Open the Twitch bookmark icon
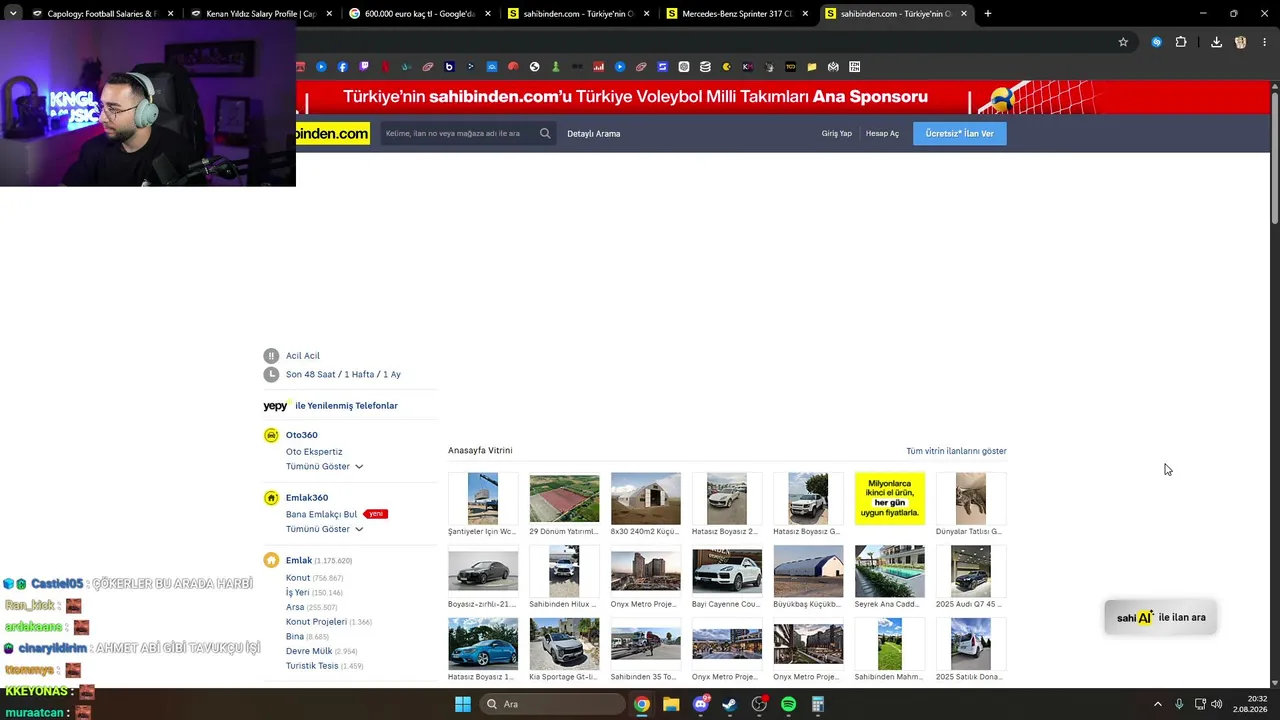Viewport: 1280px width, 720px height. (x=364, y=67)
